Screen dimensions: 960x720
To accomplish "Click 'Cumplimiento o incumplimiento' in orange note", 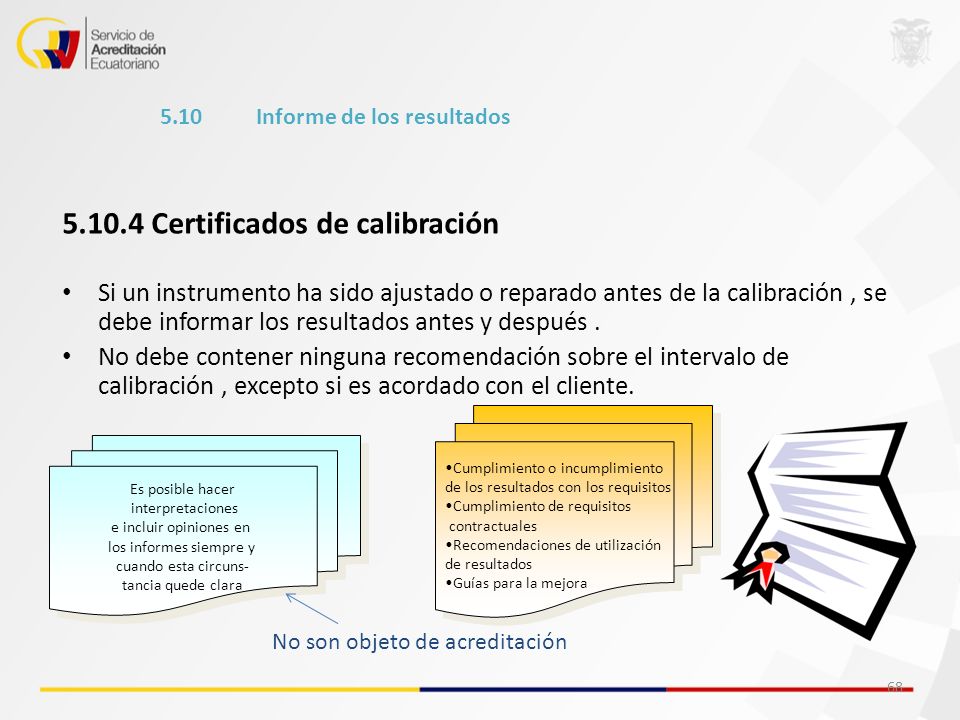I will (x=554, y=468).
